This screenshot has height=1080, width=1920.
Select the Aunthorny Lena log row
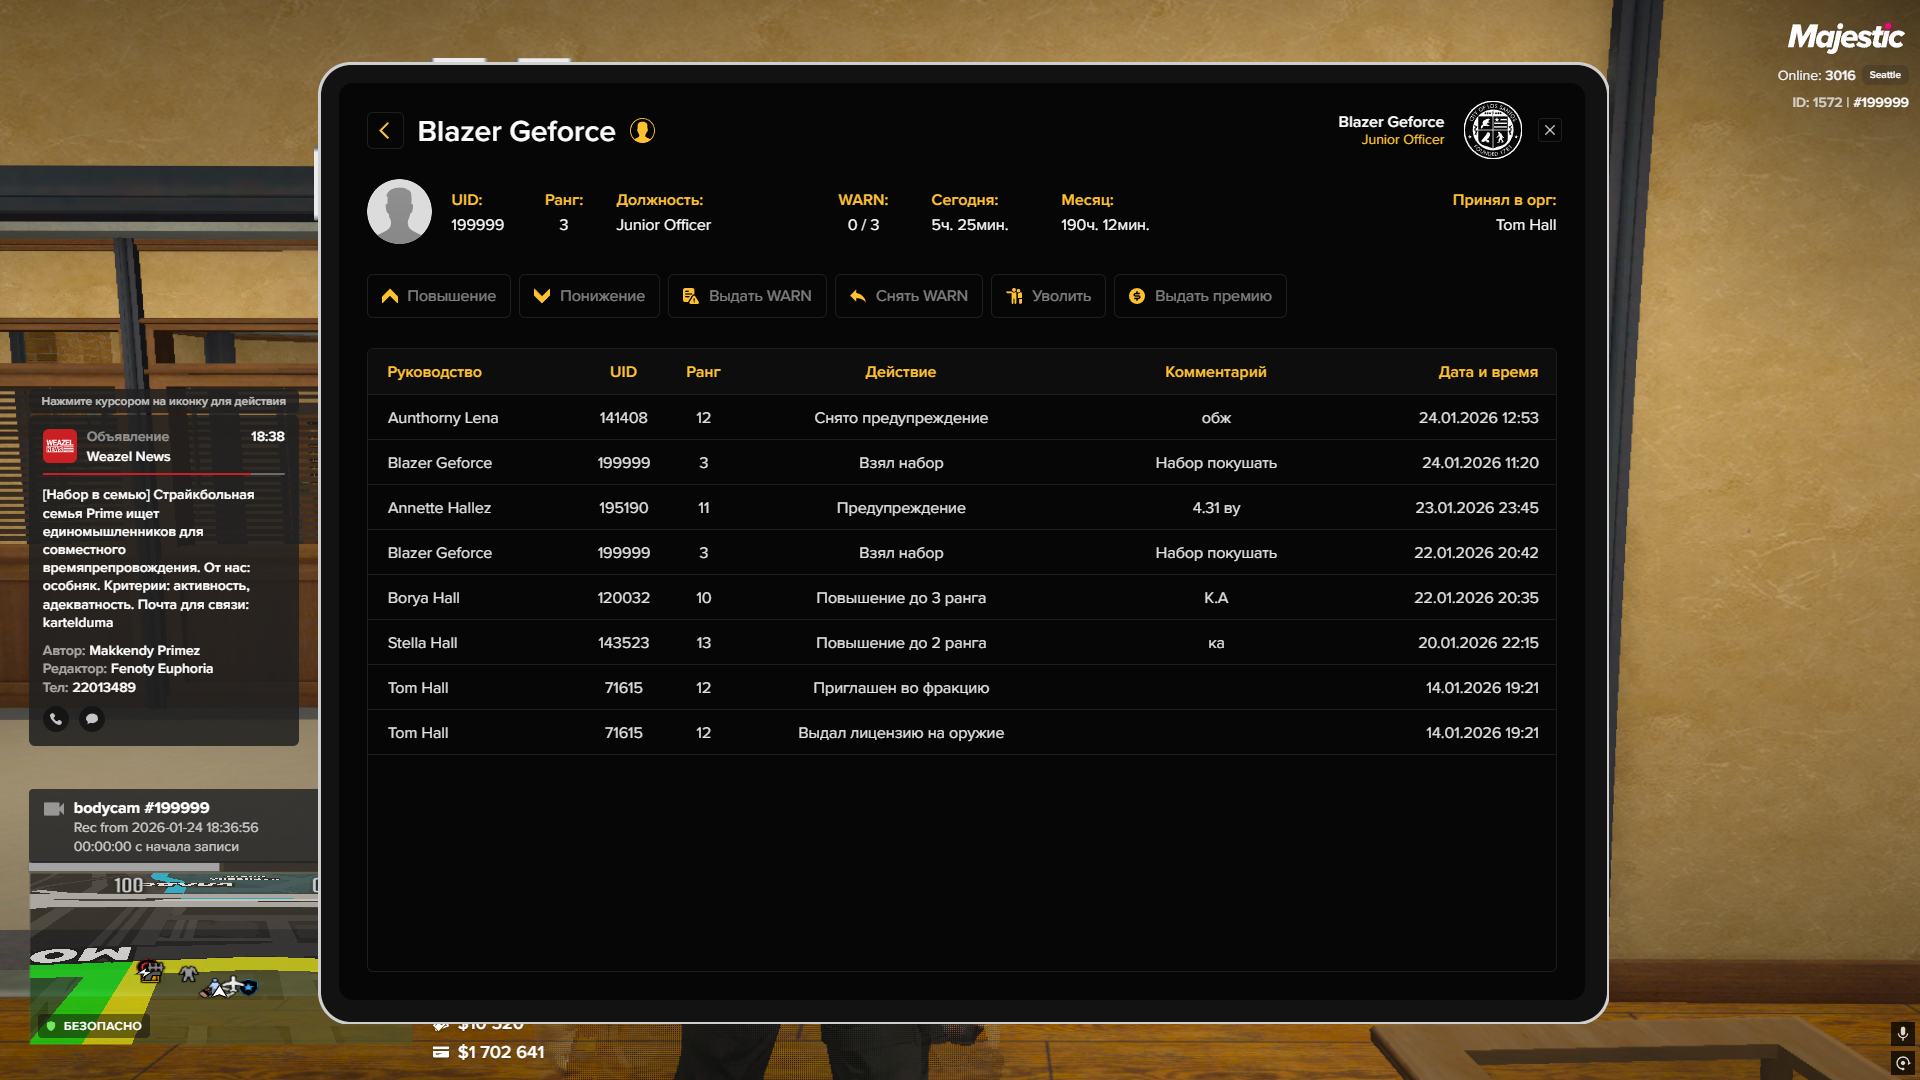[x=961, y=418]
